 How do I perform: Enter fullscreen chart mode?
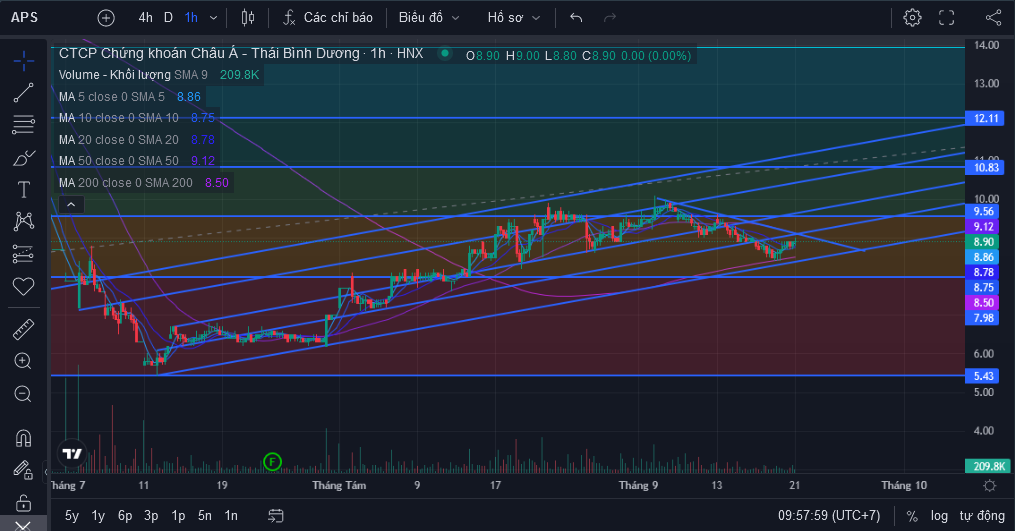pyautogui.click(x=946, y=17)
